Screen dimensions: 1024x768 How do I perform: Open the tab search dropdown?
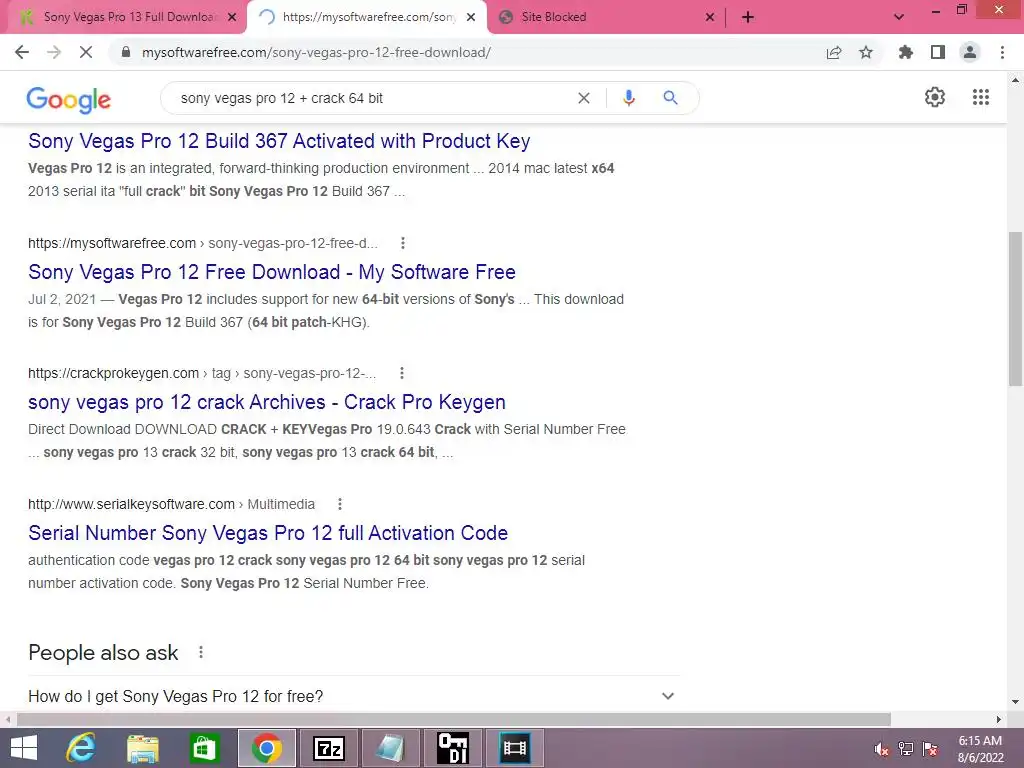click(x=899, y=17)
